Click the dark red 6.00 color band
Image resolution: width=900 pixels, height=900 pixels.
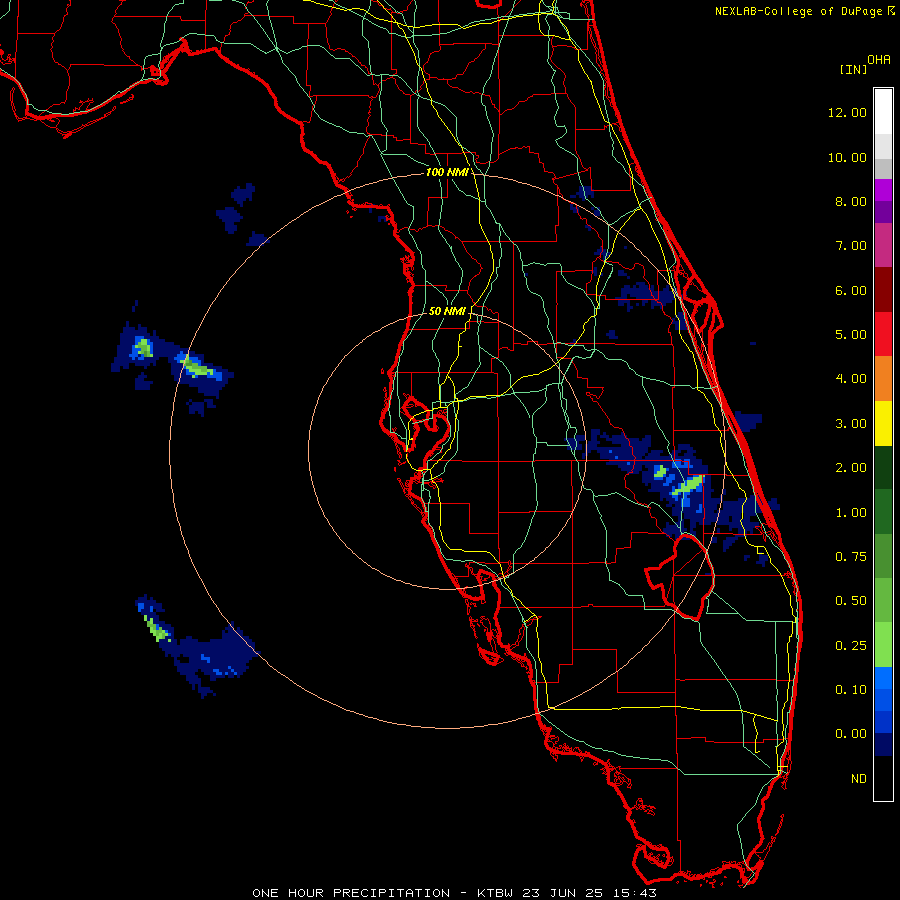pos(883,290)
